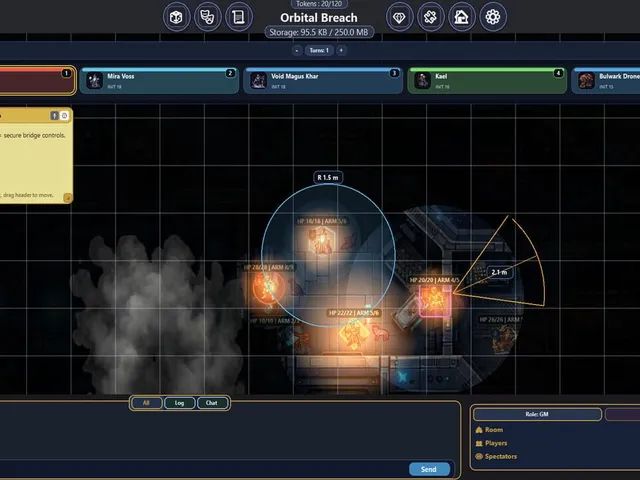Switch to the Chat tab
The image size is (640, 480).
[212, 403]
